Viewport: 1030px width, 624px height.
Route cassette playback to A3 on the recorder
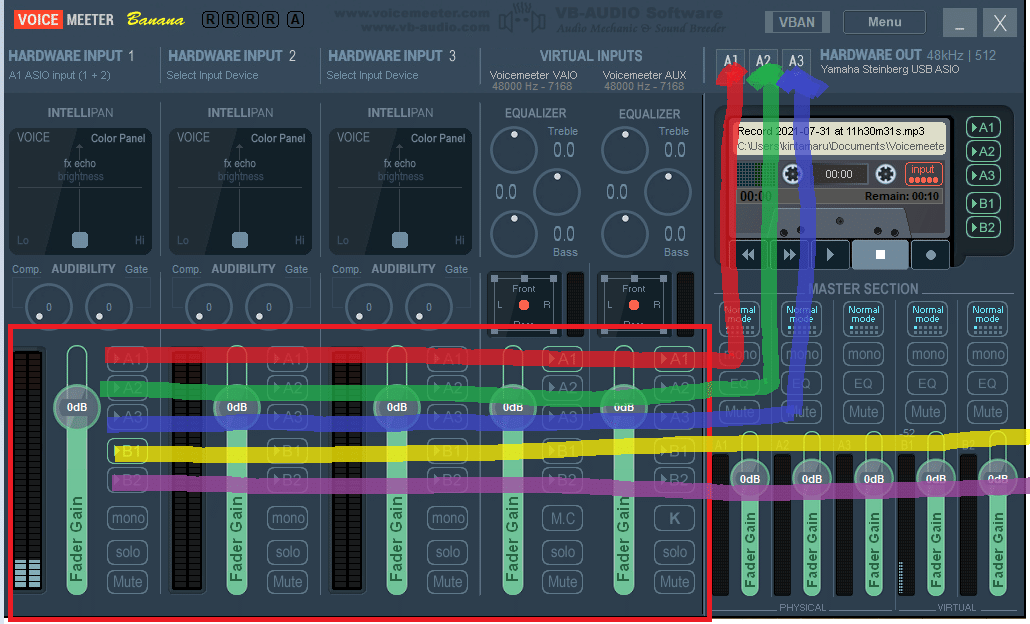[983, 175]
